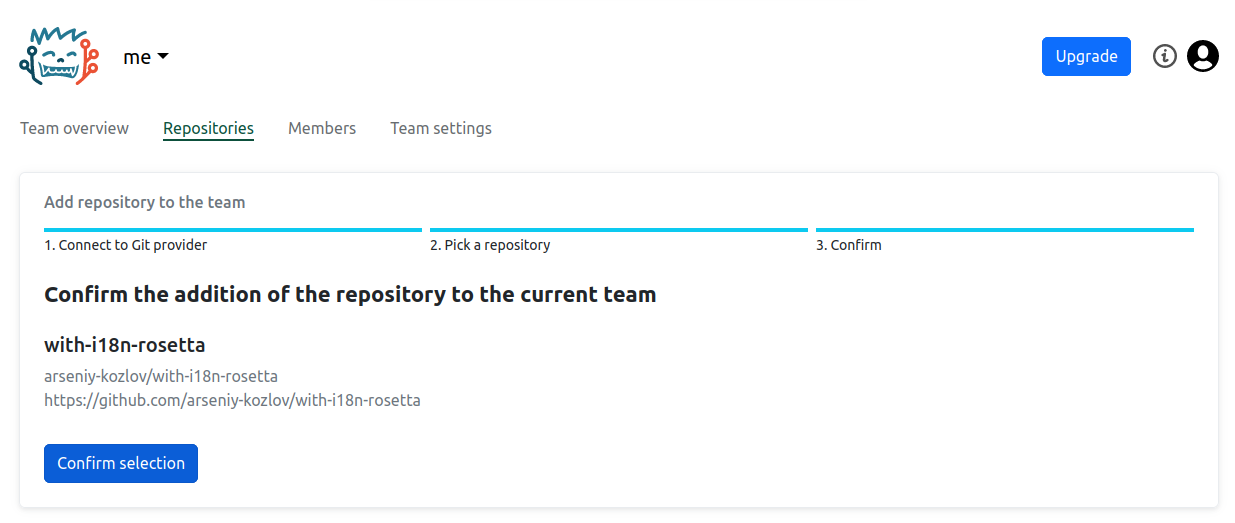Click arseniy-kozlov/with-i18n-rosetta path text
This screenshot has height=523, width=1235.
click(161, 376)
